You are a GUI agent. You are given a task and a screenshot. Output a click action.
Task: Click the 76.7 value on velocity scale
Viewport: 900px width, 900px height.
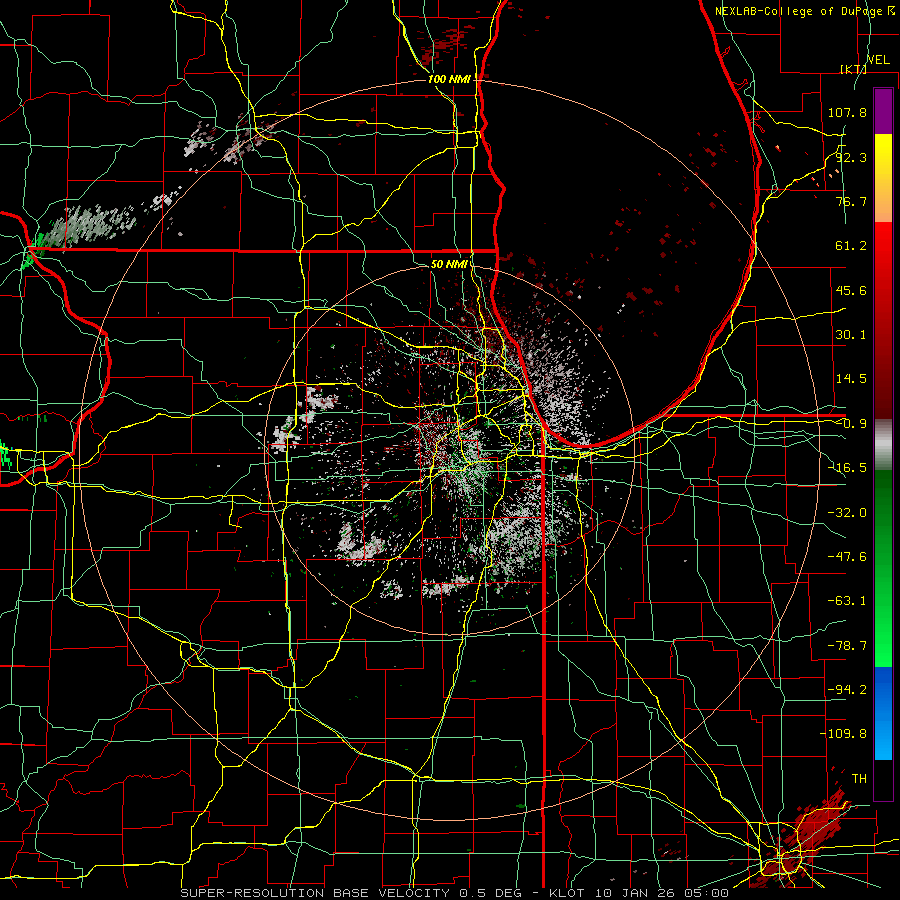[851, 201]
